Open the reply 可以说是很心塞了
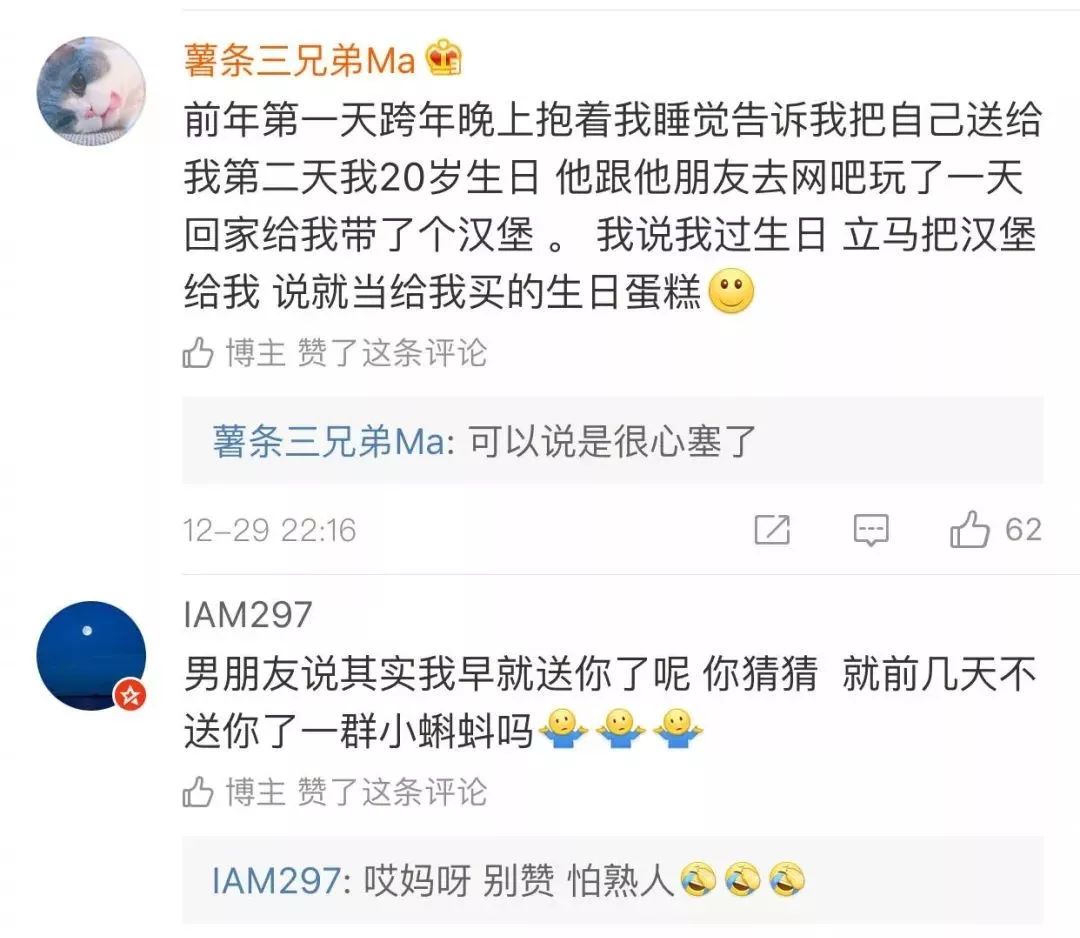Viewport: 1080px width, 938px height. pyautogui.click(x=613, y=441)
